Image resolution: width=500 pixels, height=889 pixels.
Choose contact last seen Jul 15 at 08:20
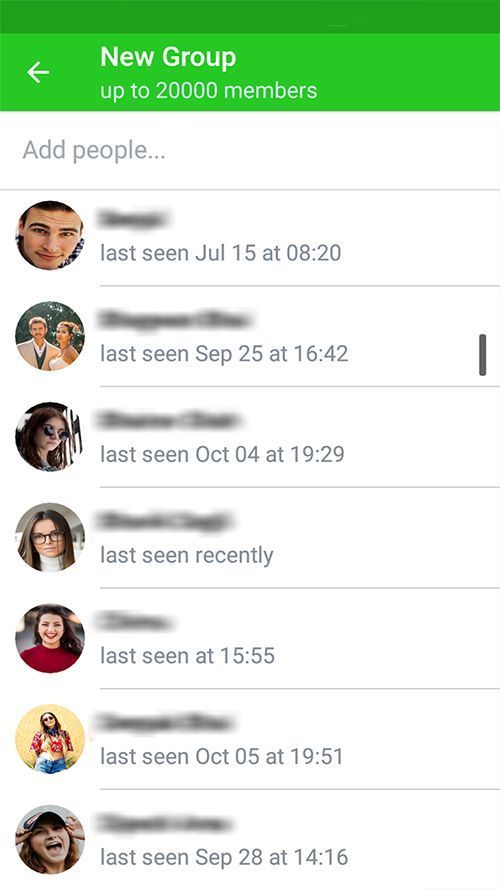click(x=250, y=235)
